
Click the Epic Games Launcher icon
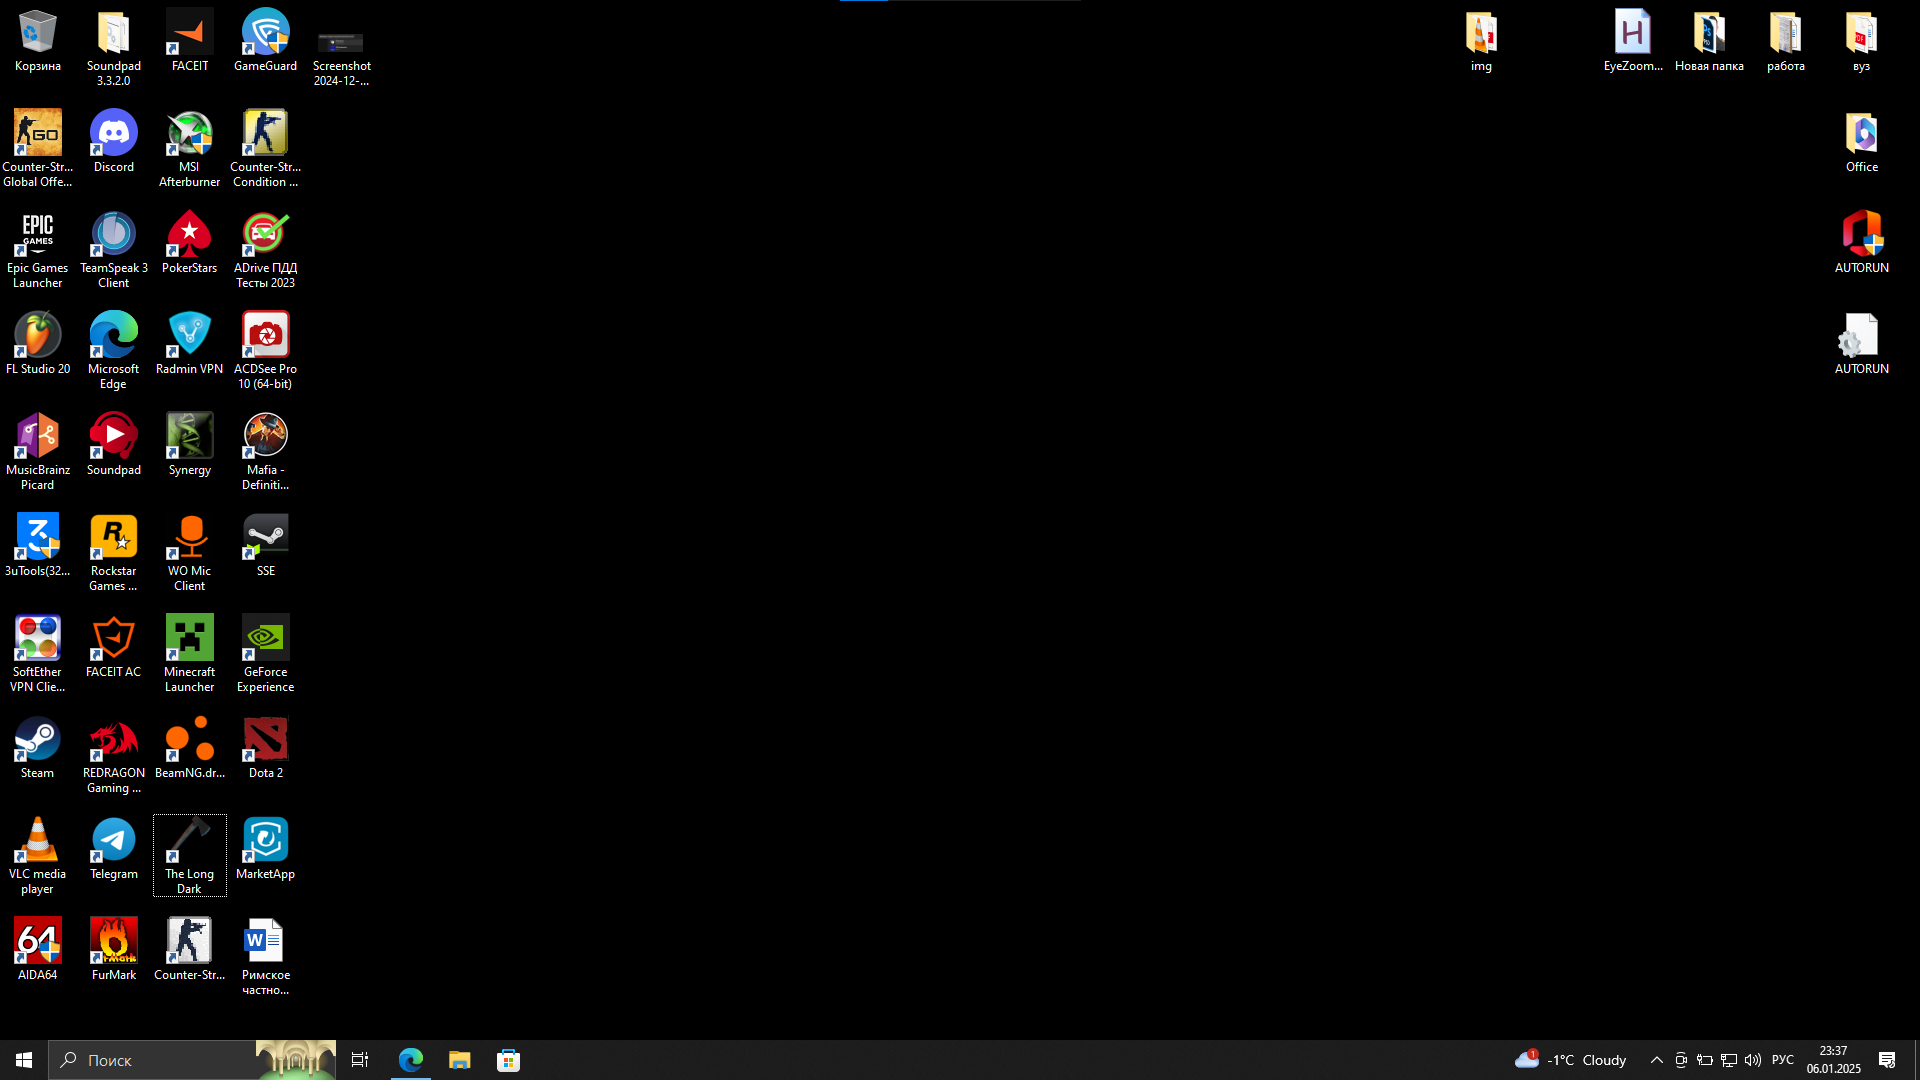38,235
